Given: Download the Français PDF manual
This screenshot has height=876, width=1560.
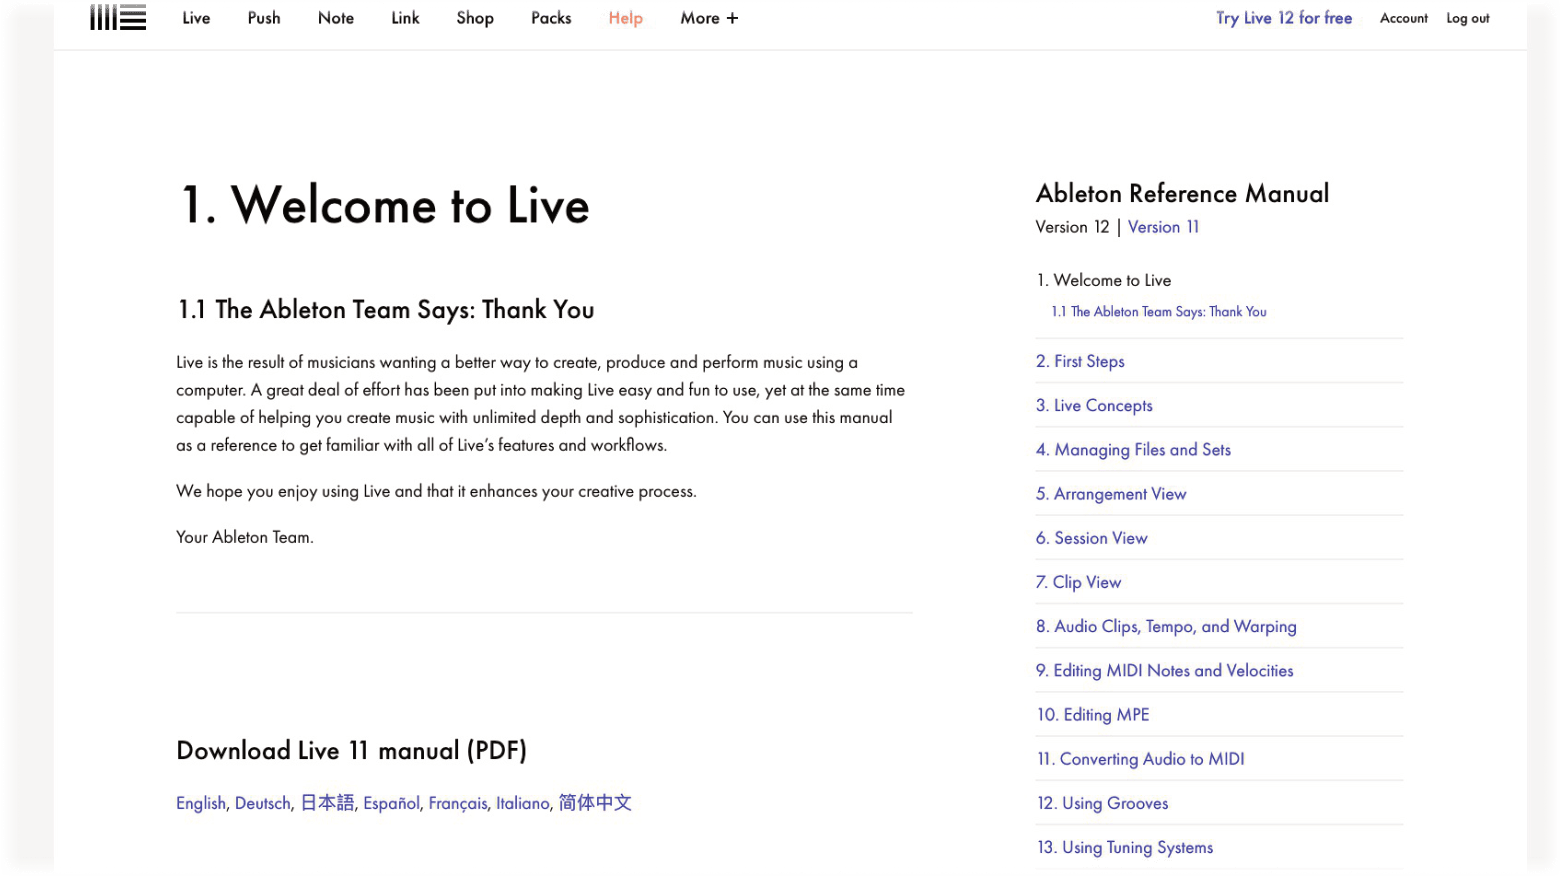Looking at the screenshot, I should click(458, 803).
